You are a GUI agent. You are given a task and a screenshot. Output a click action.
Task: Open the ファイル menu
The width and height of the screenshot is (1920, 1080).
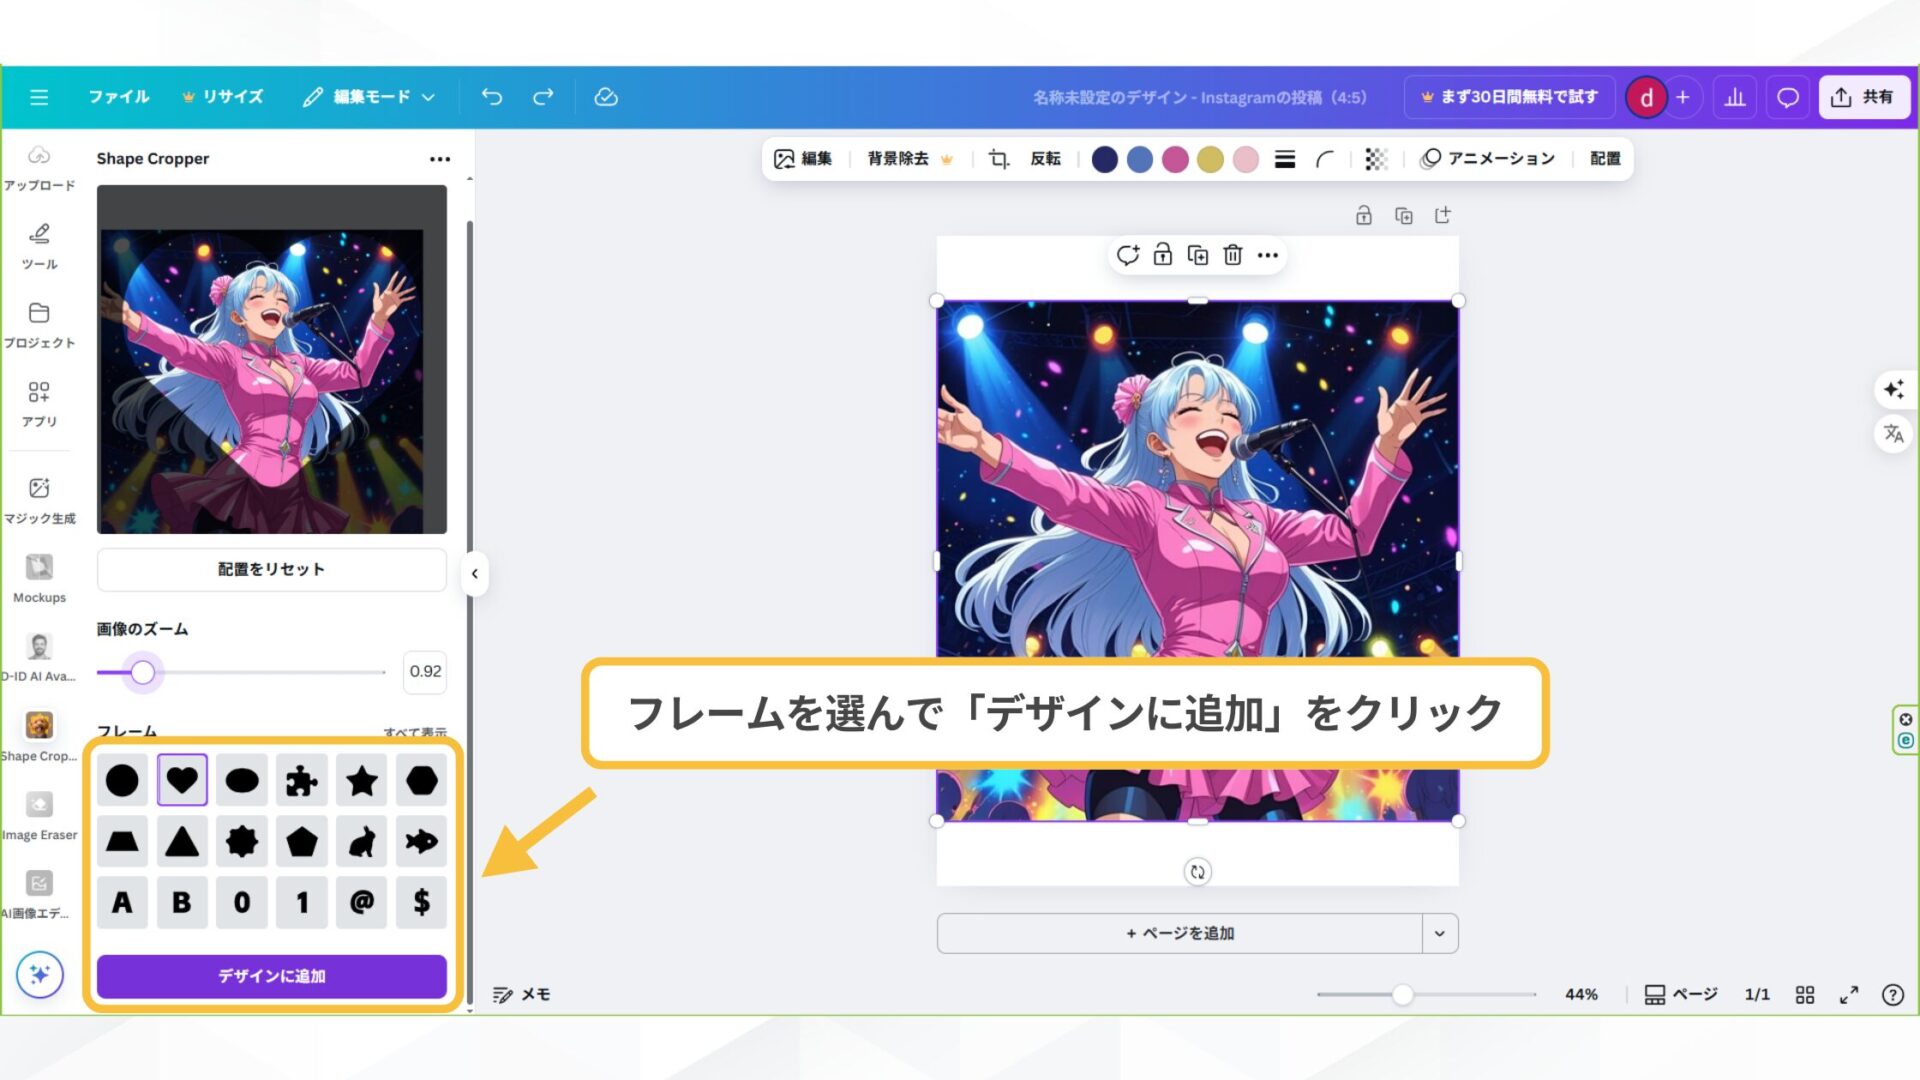[119, 96]
